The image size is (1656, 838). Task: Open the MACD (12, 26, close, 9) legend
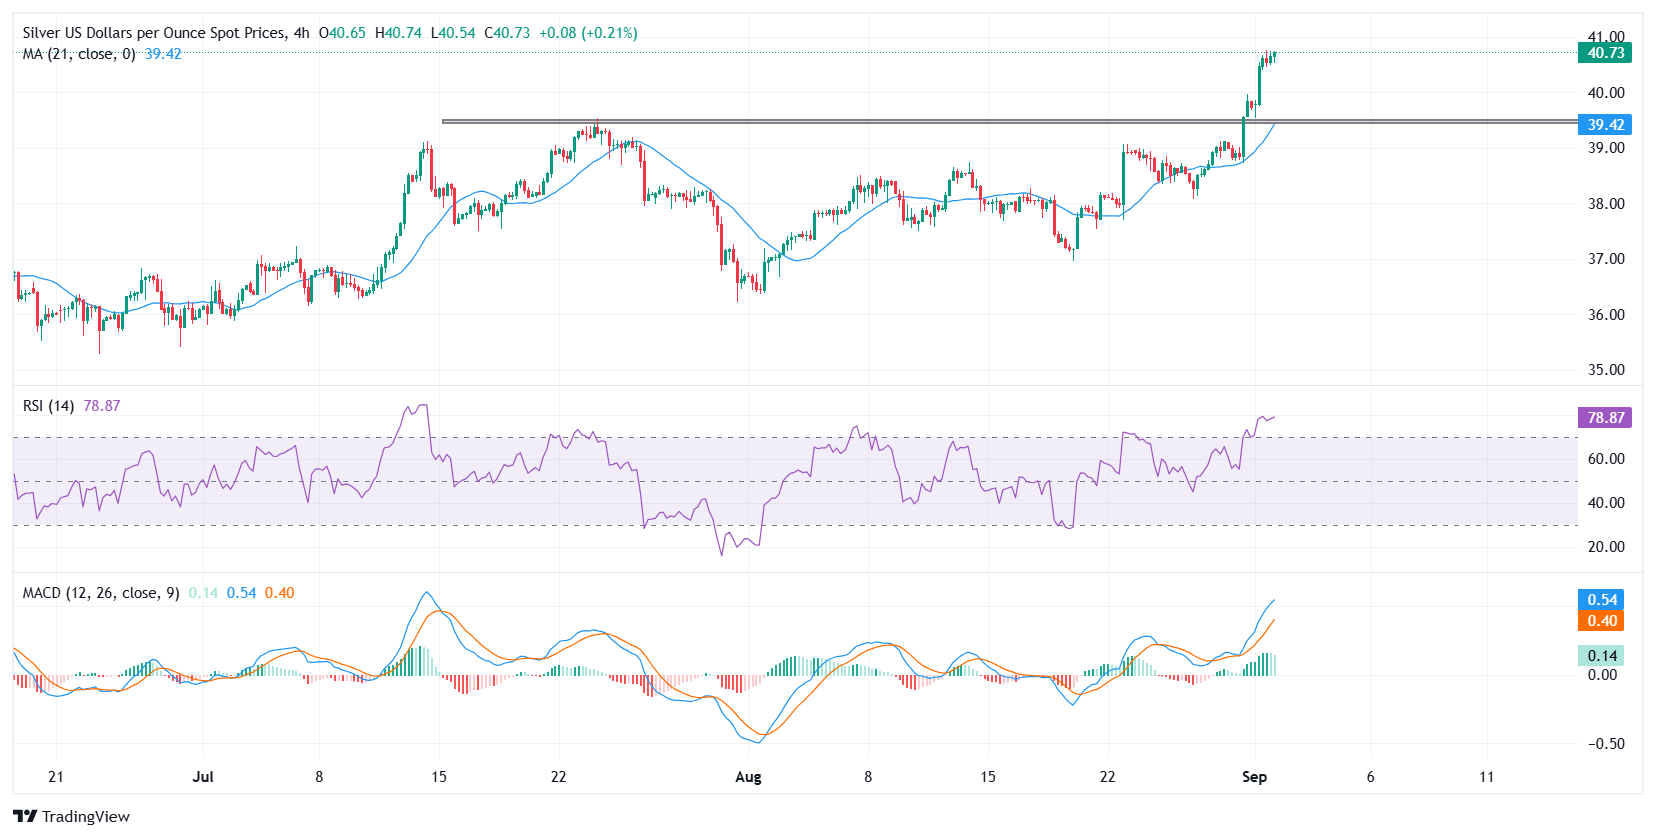[101, 593]
